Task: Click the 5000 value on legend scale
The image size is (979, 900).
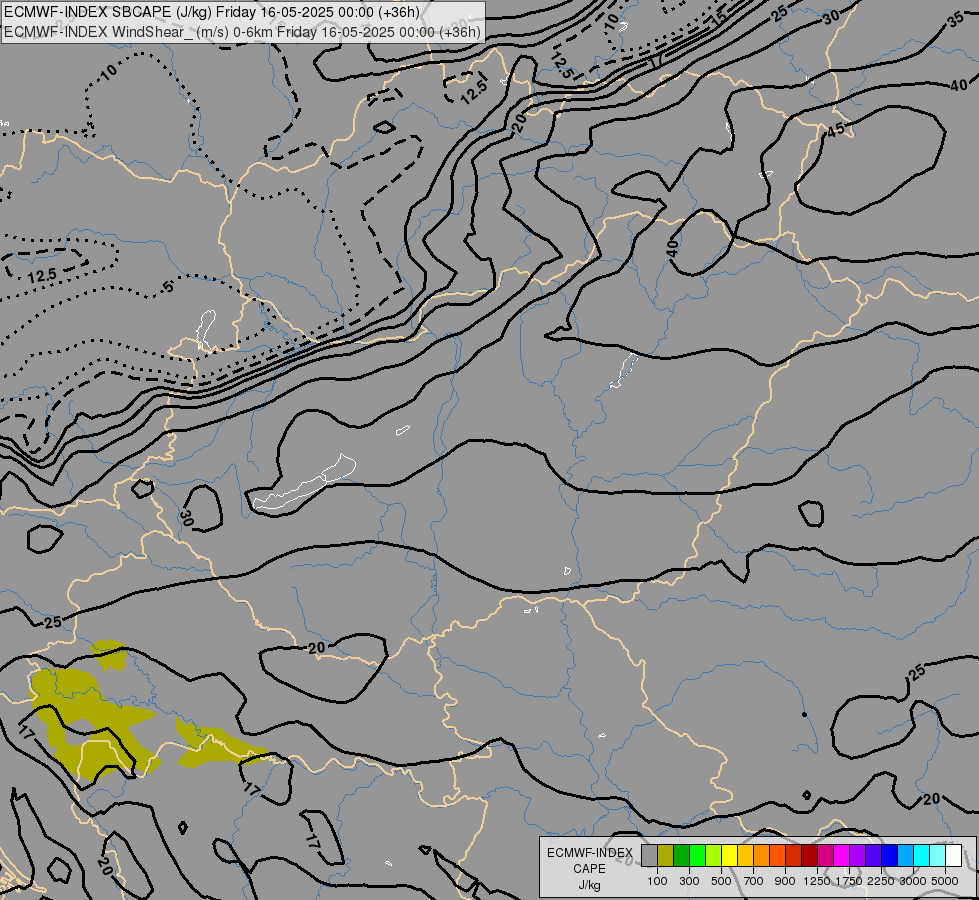Action: pos(945,881)
